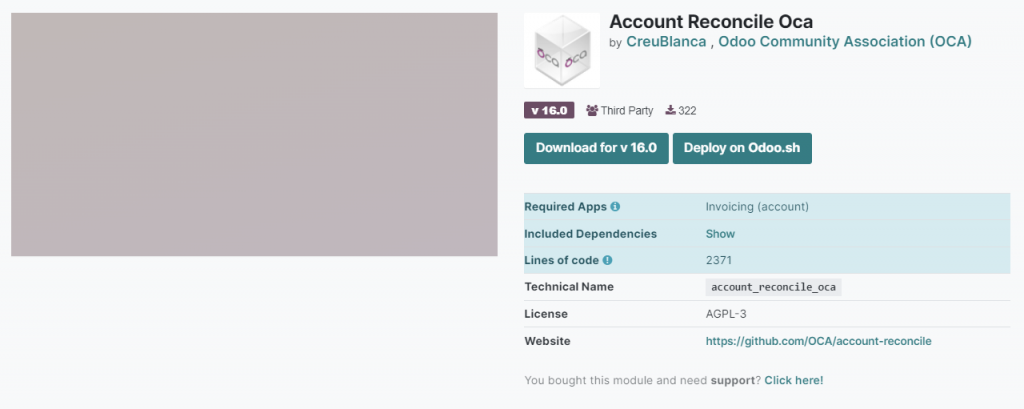Click the Third Party label
Image resolution: width=1024 pixels, height=409 pixels.
(627, 111)
